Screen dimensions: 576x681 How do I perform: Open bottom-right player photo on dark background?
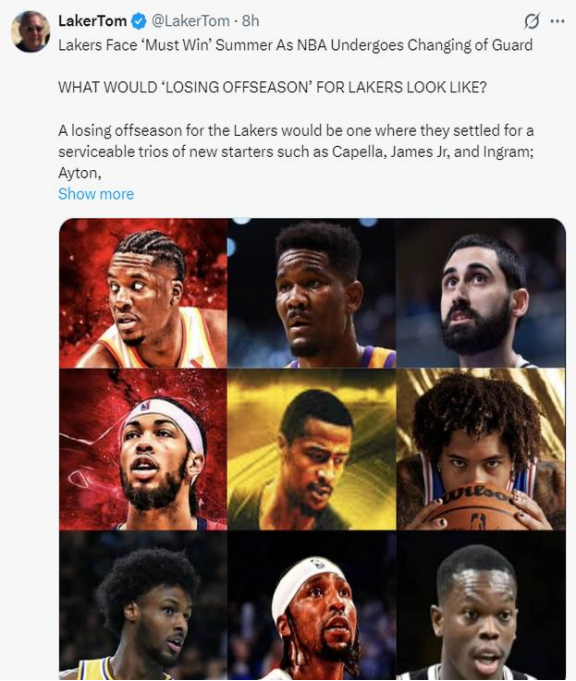(x=481, y=605)
